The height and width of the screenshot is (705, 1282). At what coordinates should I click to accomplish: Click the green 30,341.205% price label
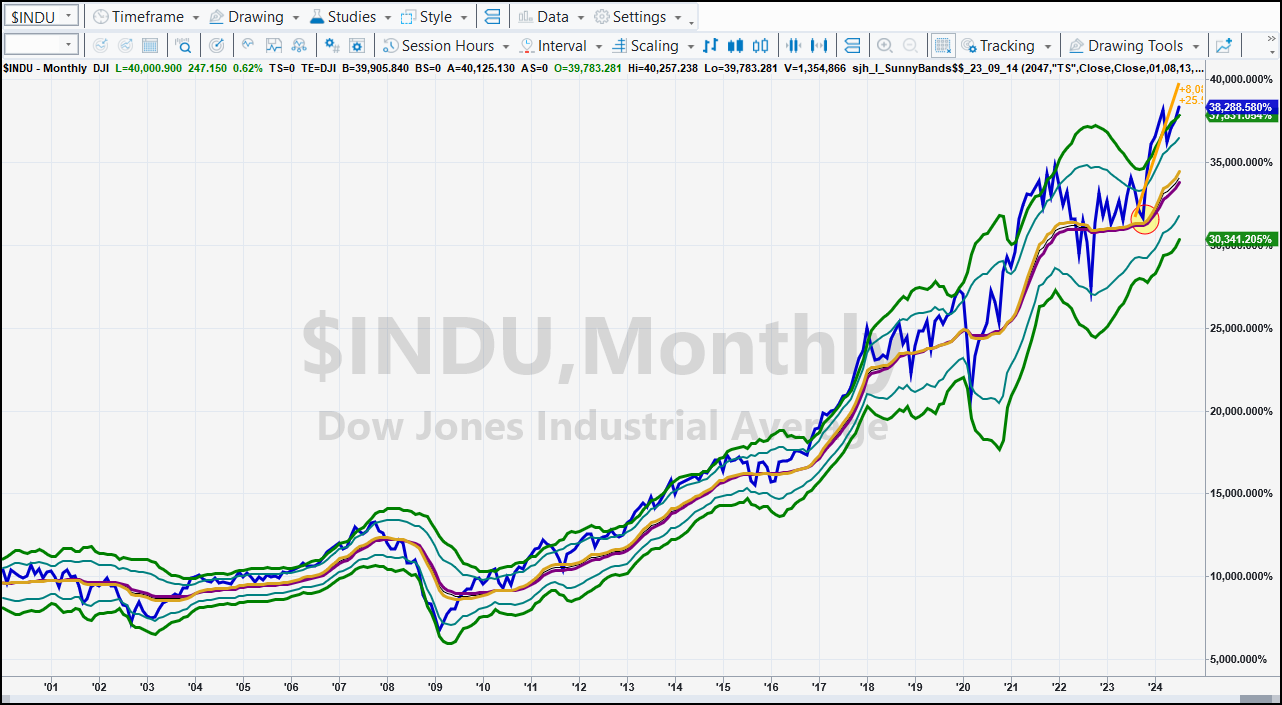click(1240, 239)
